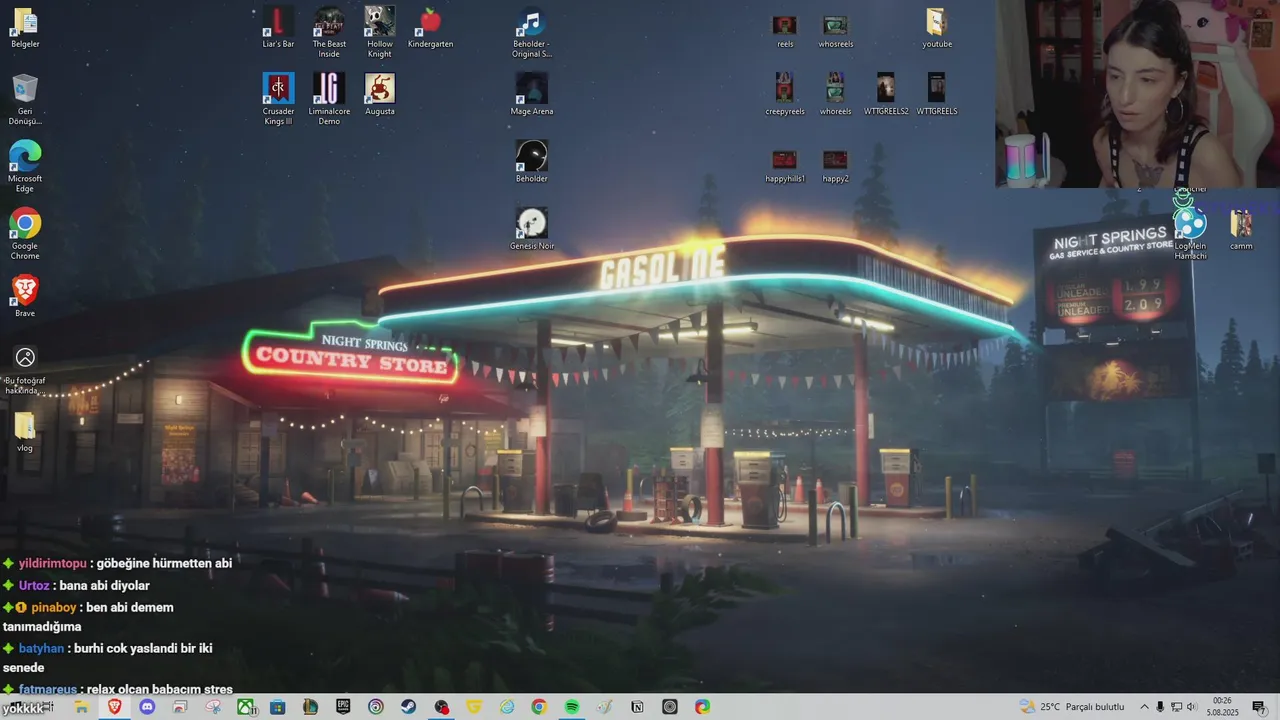The height and width of the screenshot is (720, 1280).
Task: Select the Liar's Bar game shortcut
Action: pos(278,28)
